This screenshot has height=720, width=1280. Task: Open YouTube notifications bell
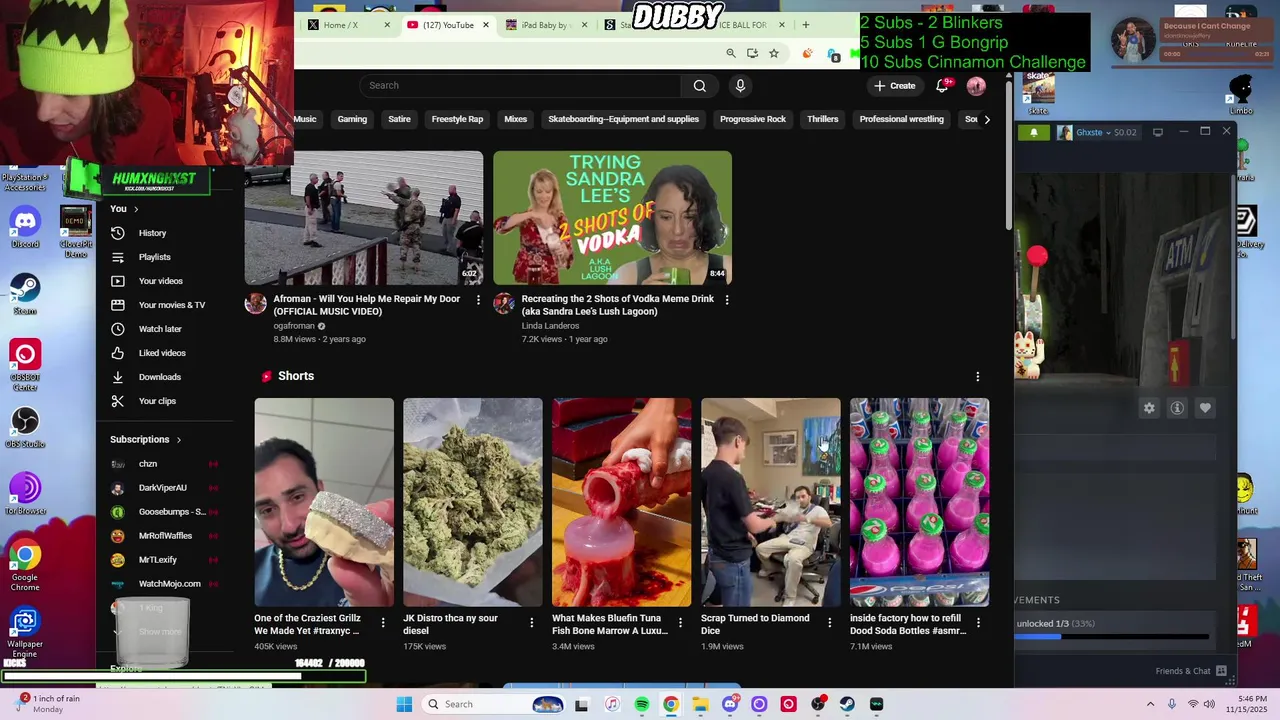[x=942, y=86]
